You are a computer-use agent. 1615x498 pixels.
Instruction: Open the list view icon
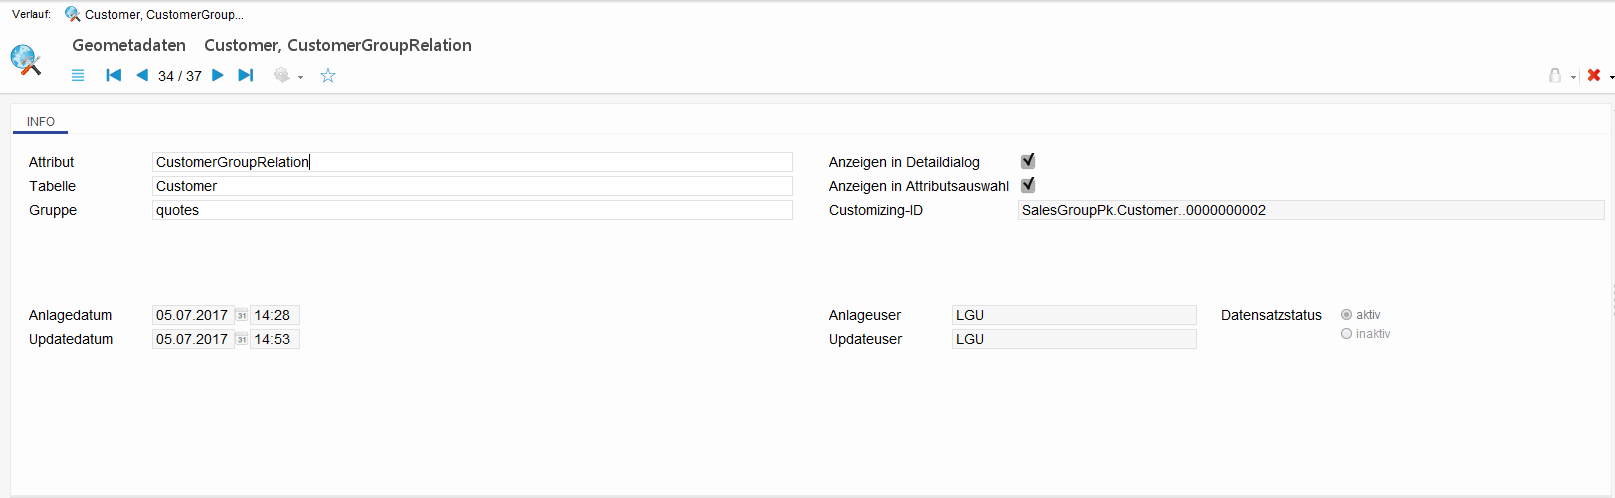[78, 76]
